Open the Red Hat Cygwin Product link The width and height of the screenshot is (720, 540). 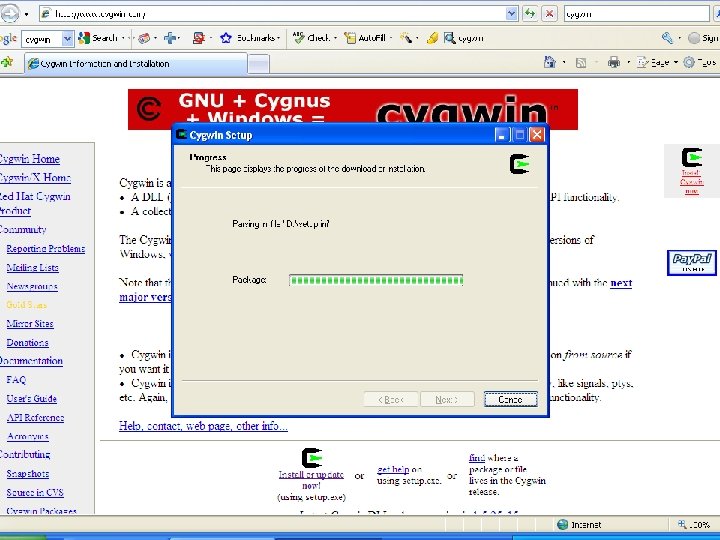pyautogui.click(x=35, y=203)
